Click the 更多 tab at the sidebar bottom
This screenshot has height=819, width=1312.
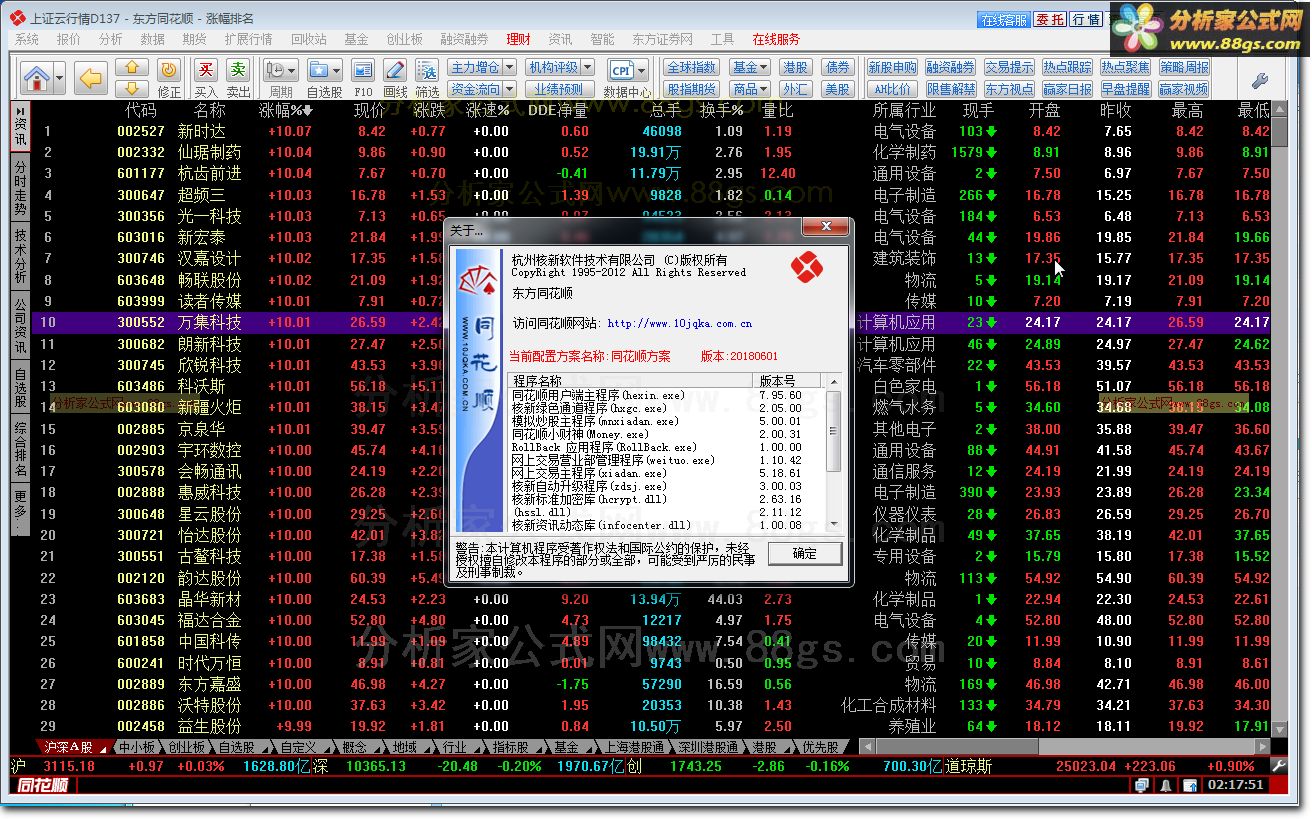click(x=20, y=509)
